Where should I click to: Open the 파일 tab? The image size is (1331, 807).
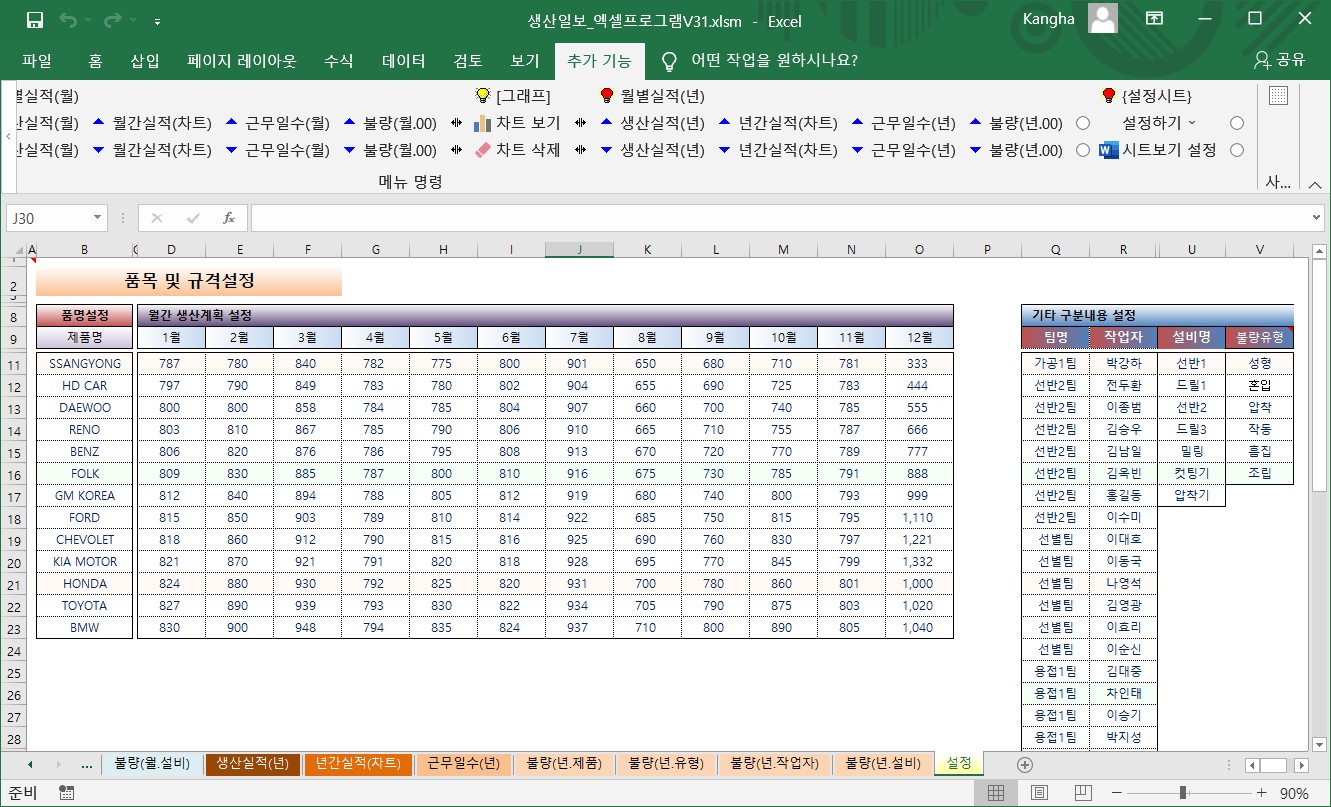37,60
